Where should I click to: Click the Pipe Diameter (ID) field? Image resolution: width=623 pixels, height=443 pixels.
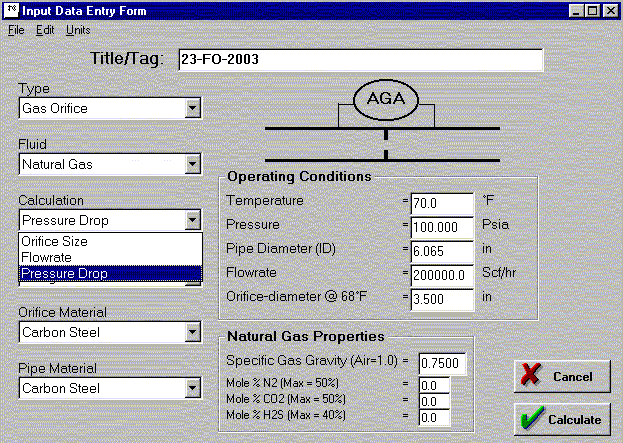pos(442,251)
